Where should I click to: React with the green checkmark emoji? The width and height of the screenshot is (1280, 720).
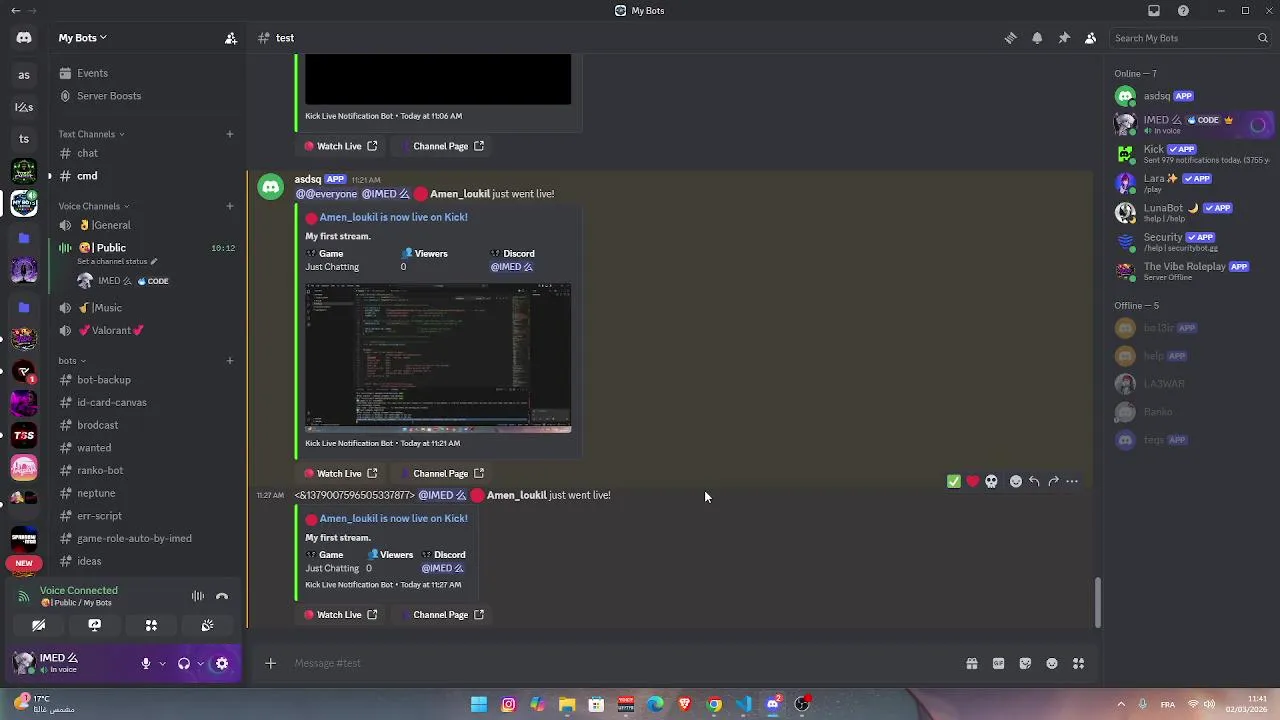(x=954, y=482)
